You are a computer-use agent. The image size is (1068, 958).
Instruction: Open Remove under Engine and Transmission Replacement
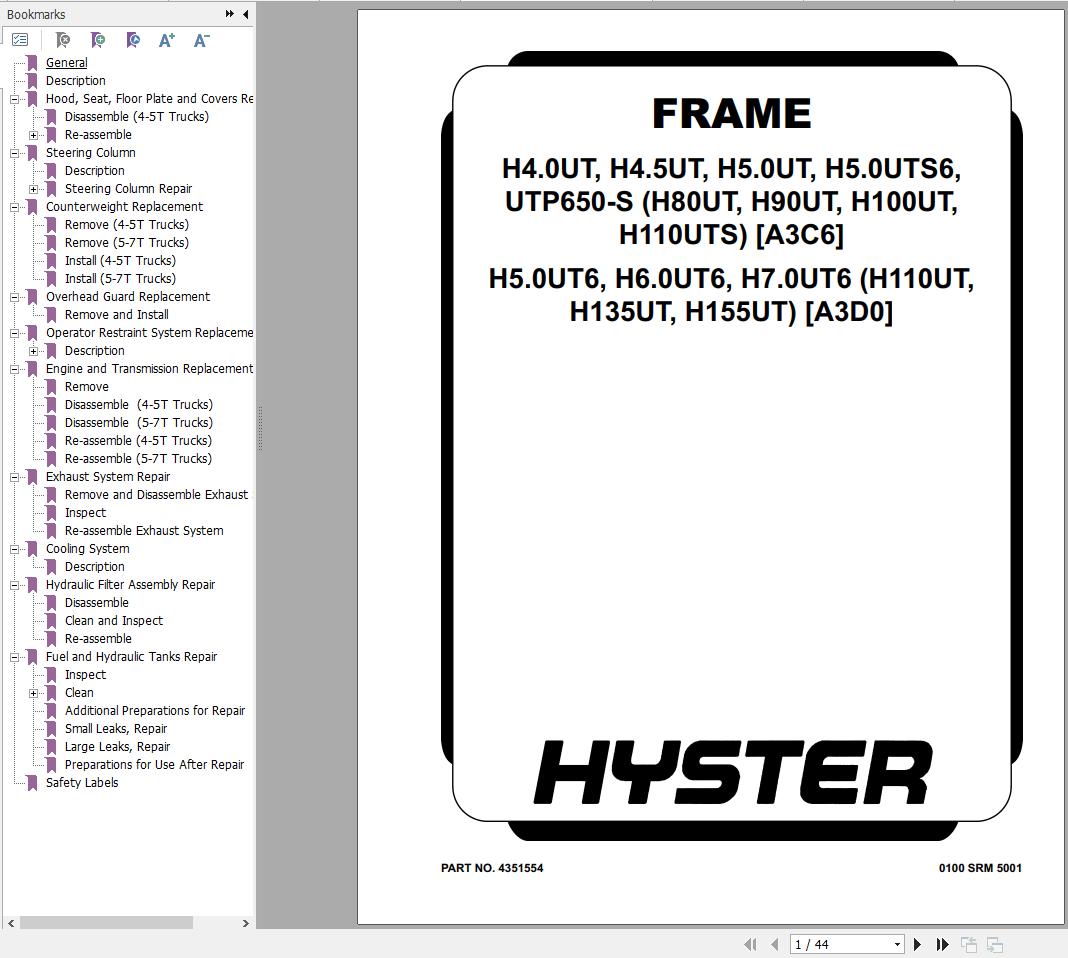pos(87,387)
